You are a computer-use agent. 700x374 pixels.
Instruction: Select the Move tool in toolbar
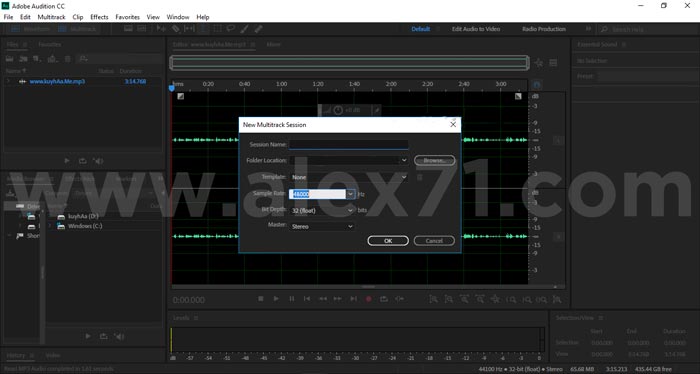coord(161,29)
